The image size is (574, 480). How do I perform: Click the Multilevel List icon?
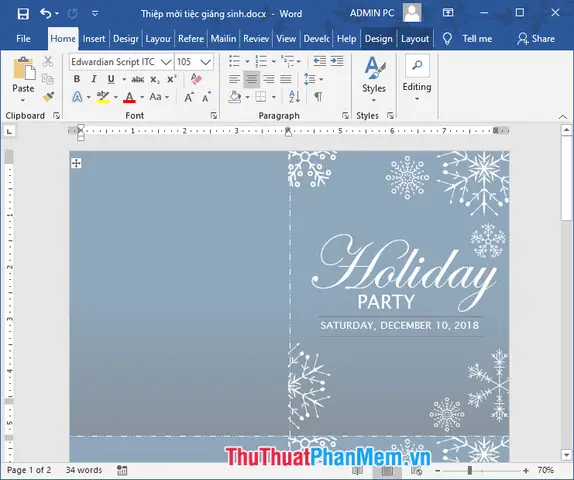(288, 61)
